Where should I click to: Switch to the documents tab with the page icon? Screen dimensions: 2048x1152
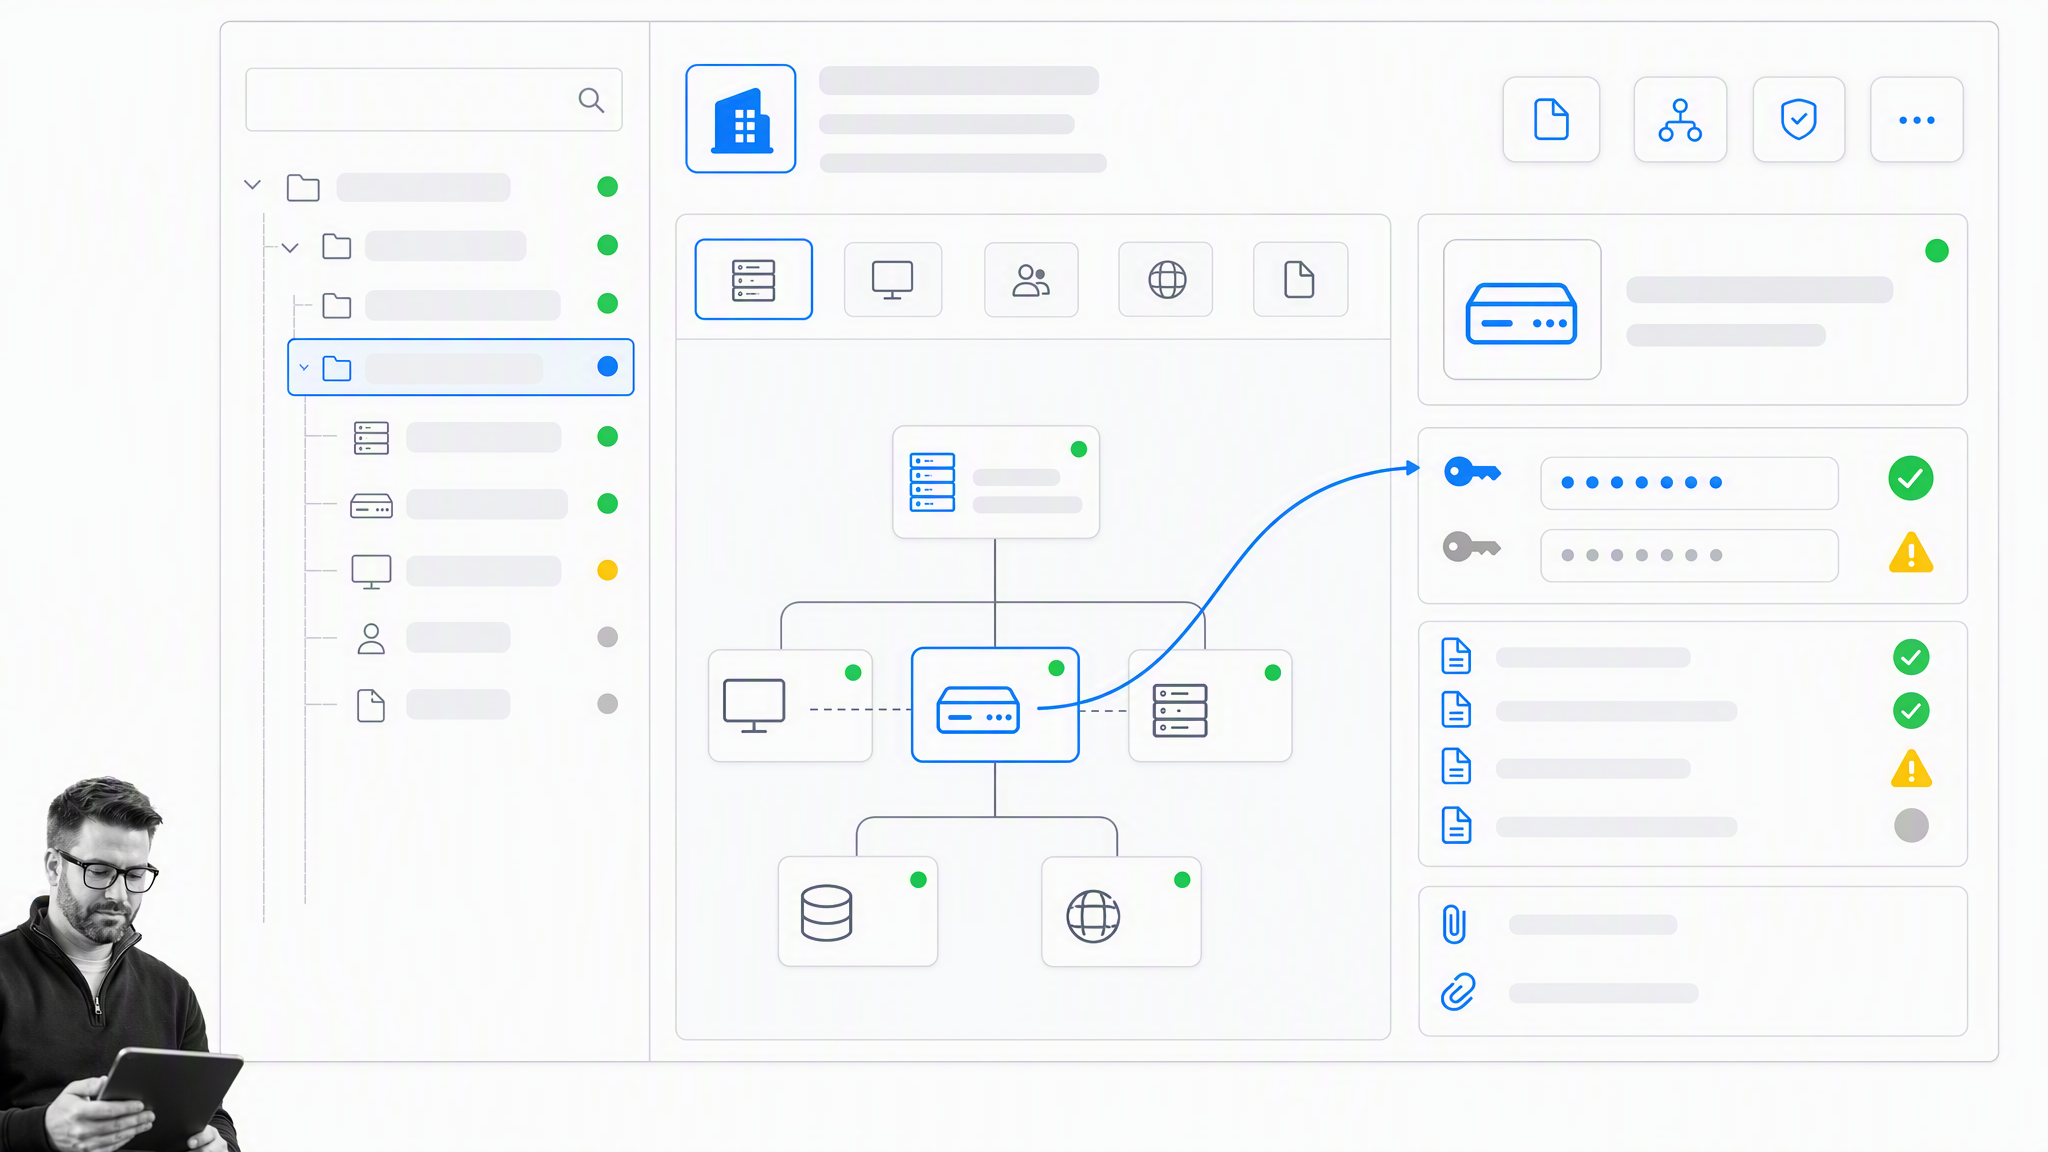[x=1300, y=279]
